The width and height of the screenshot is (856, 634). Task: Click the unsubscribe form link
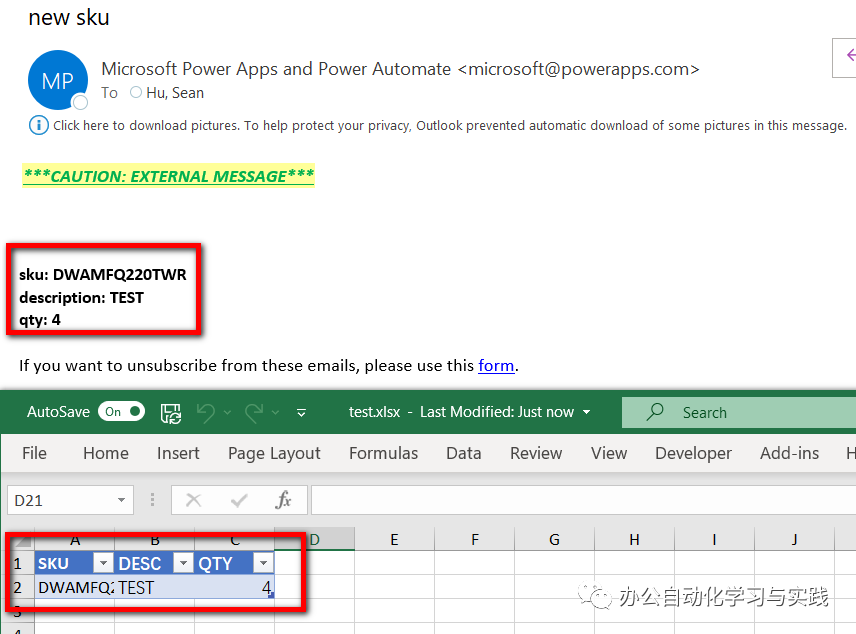(496, 365)
